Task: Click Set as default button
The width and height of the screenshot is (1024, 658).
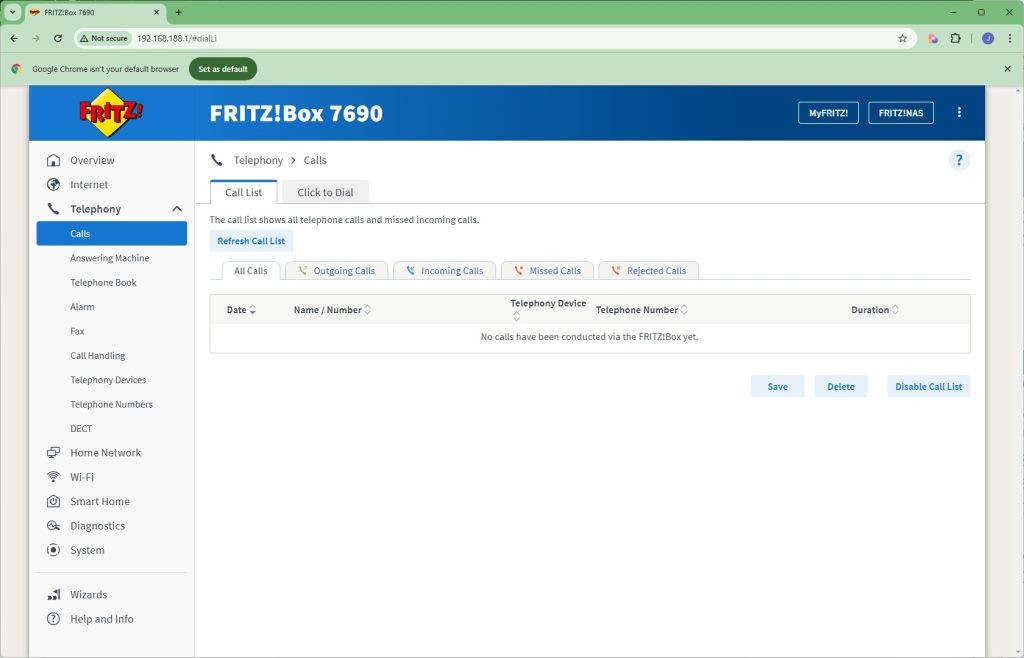Action: 223,69
